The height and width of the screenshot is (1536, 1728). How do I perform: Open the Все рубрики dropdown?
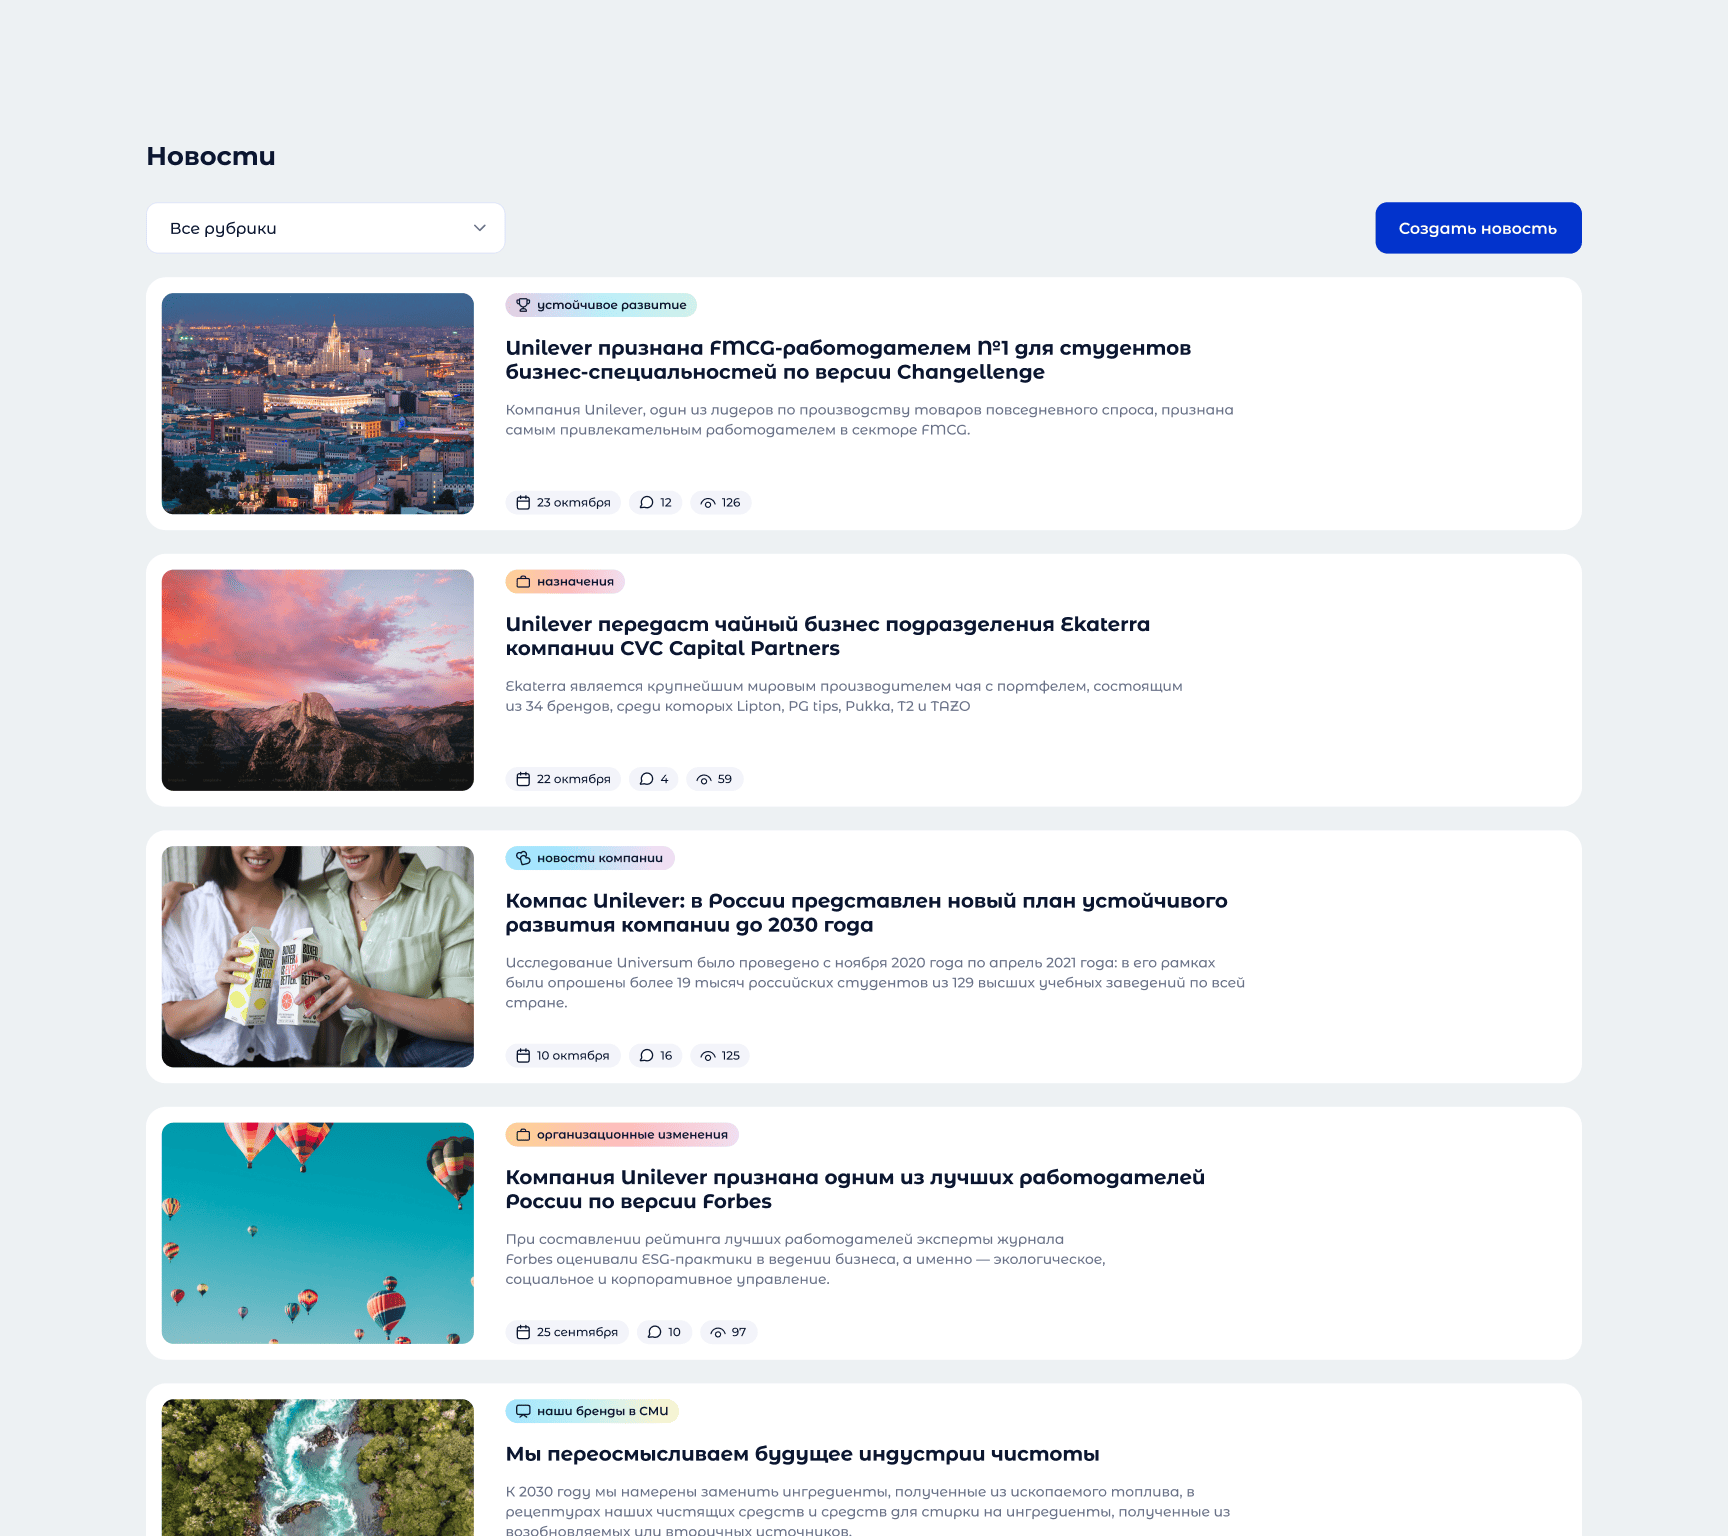325,228
